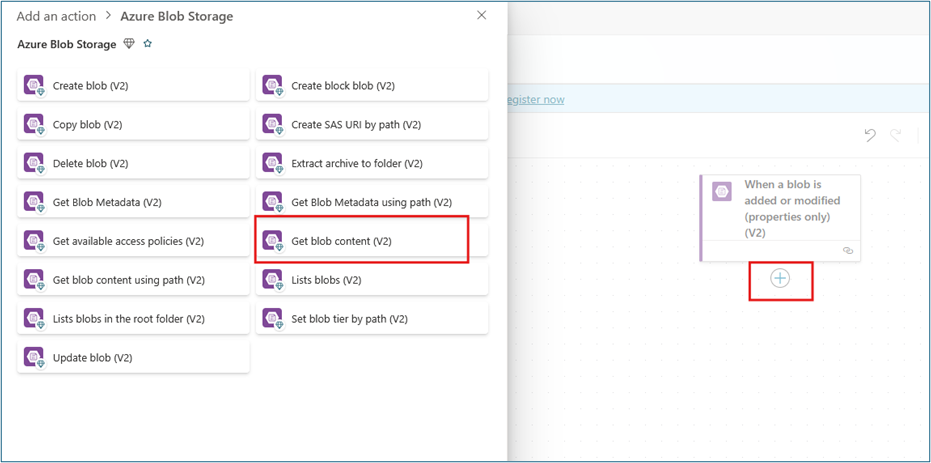Click the Get blob content (V2) action
Image resolution: width=931 pixels, height=463 pixels.
(x=372, y=241)
